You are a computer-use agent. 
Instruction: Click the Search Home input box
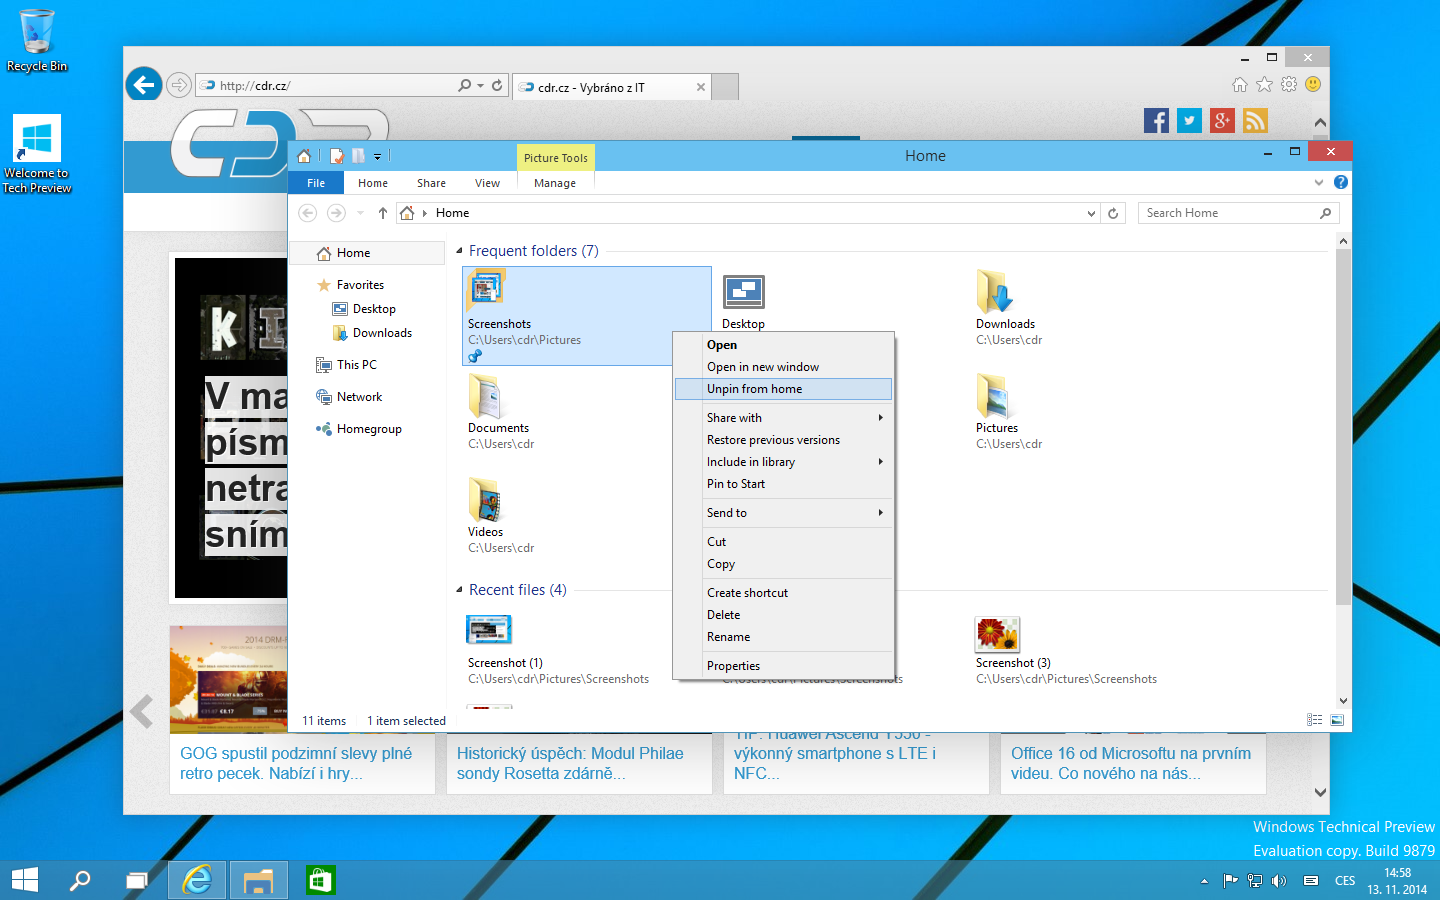(x=1228, y=213)
